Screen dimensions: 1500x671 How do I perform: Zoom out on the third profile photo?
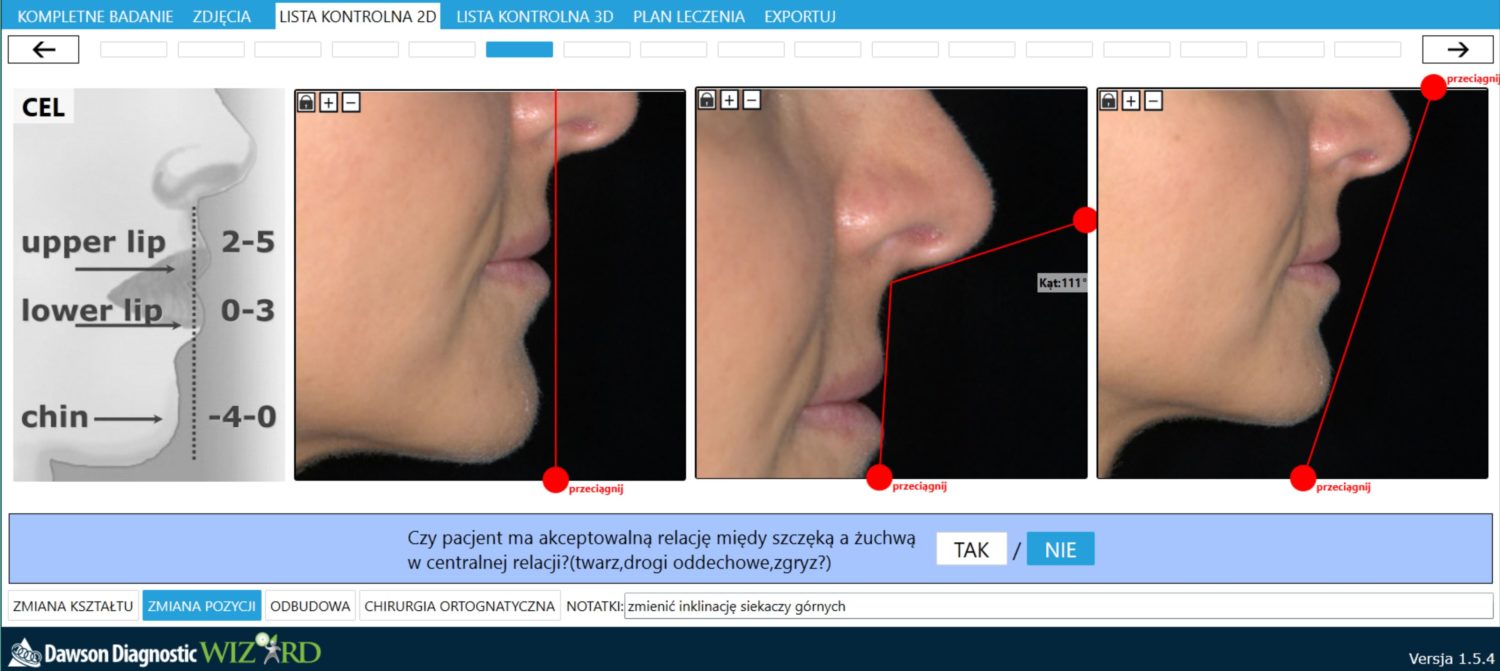coord(1153,100)
